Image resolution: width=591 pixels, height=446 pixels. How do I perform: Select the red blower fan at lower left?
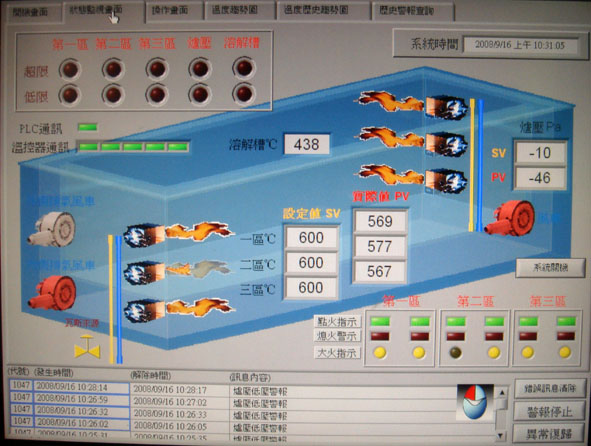(52, 293)
